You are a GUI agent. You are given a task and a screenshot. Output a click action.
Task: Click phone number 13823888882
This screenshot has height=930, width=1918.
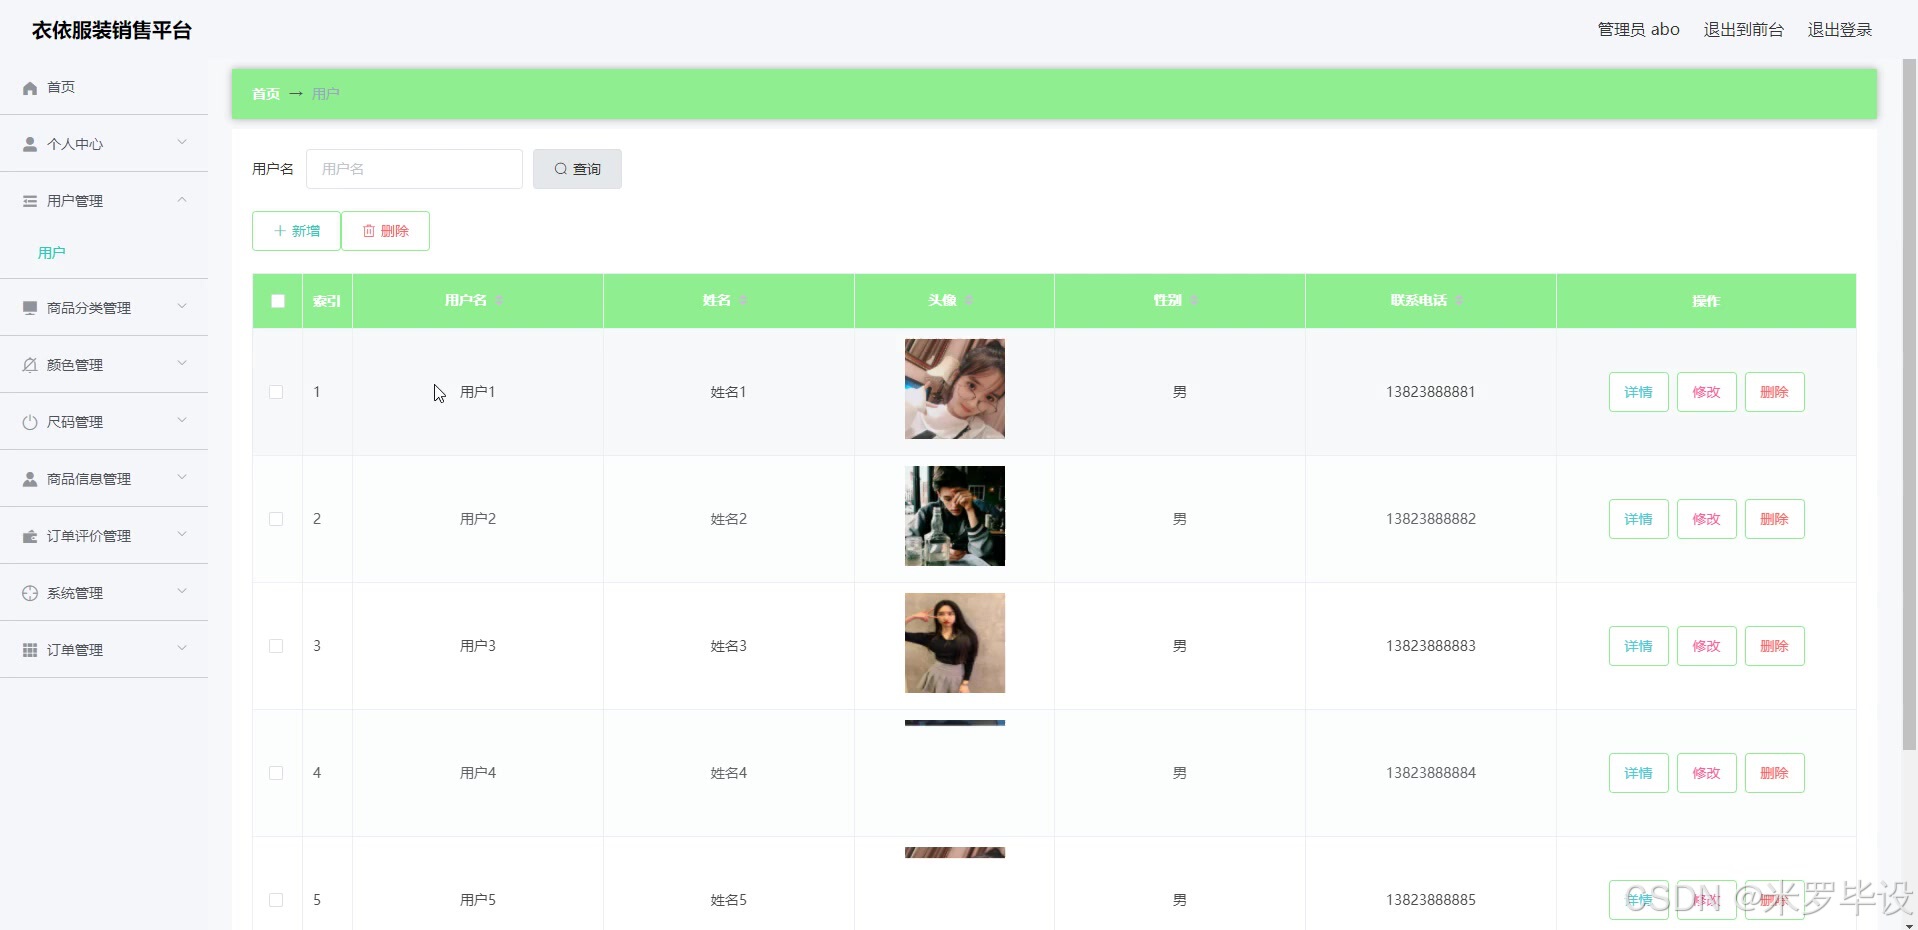coord(1431,519)
